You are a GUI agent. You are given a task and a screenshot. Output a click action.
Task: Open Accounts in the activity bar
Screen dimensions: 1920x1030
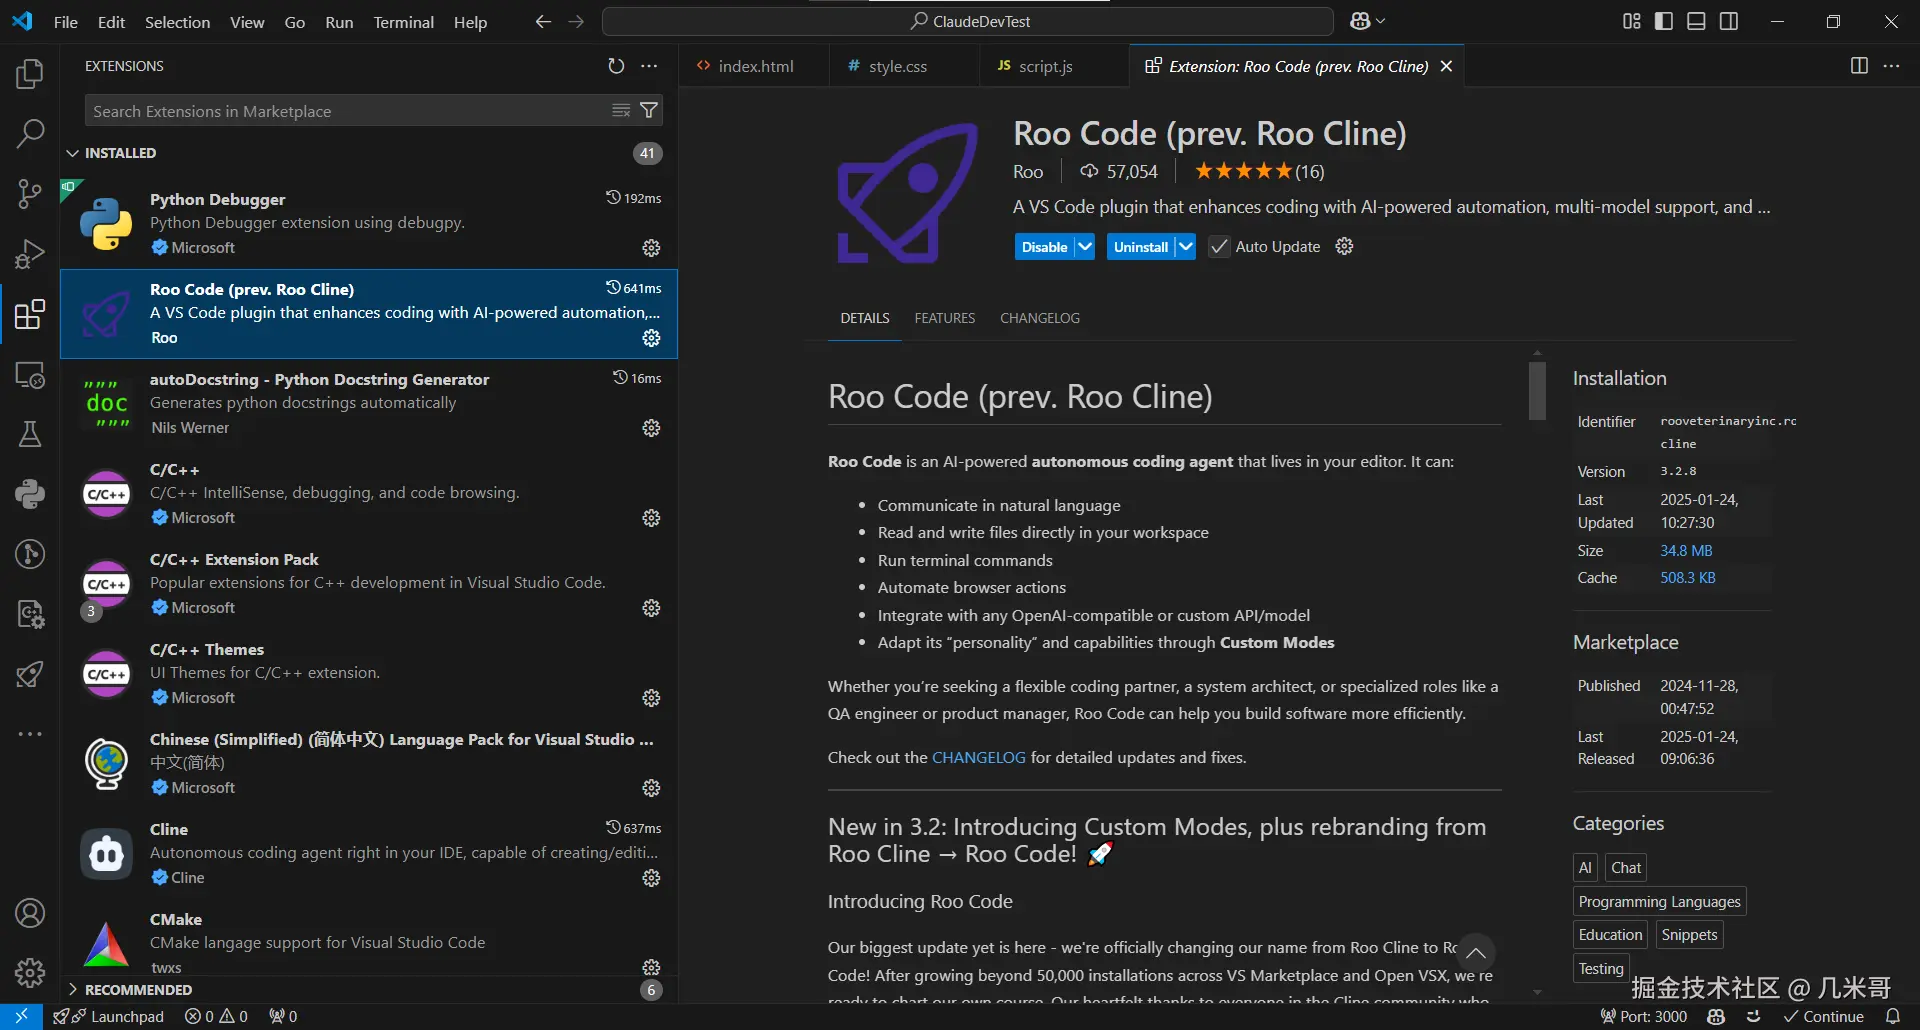point(30,913)
